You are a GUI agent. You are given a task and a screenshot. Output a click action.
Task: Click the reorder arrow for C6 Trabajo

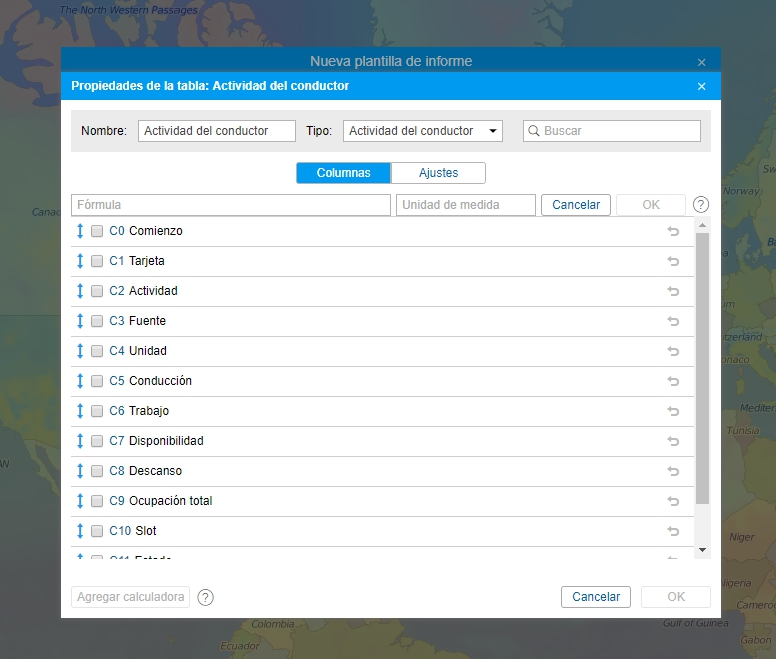tap(80, 411)
